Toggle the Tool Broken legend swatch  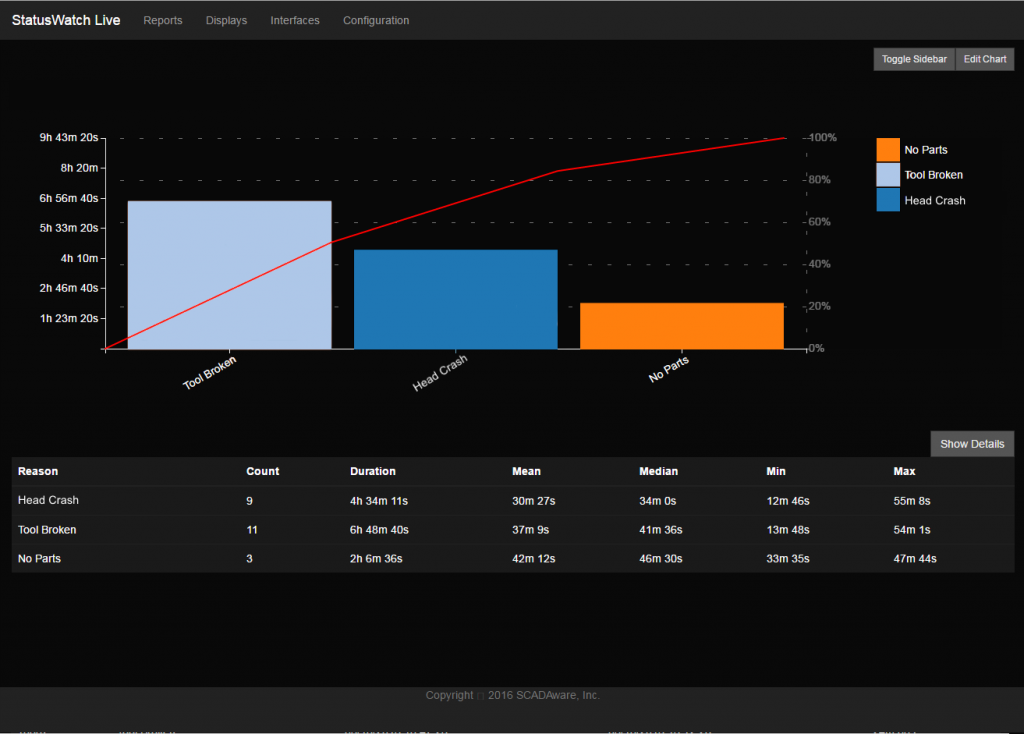pyautogui.click(x=887, y=174)
